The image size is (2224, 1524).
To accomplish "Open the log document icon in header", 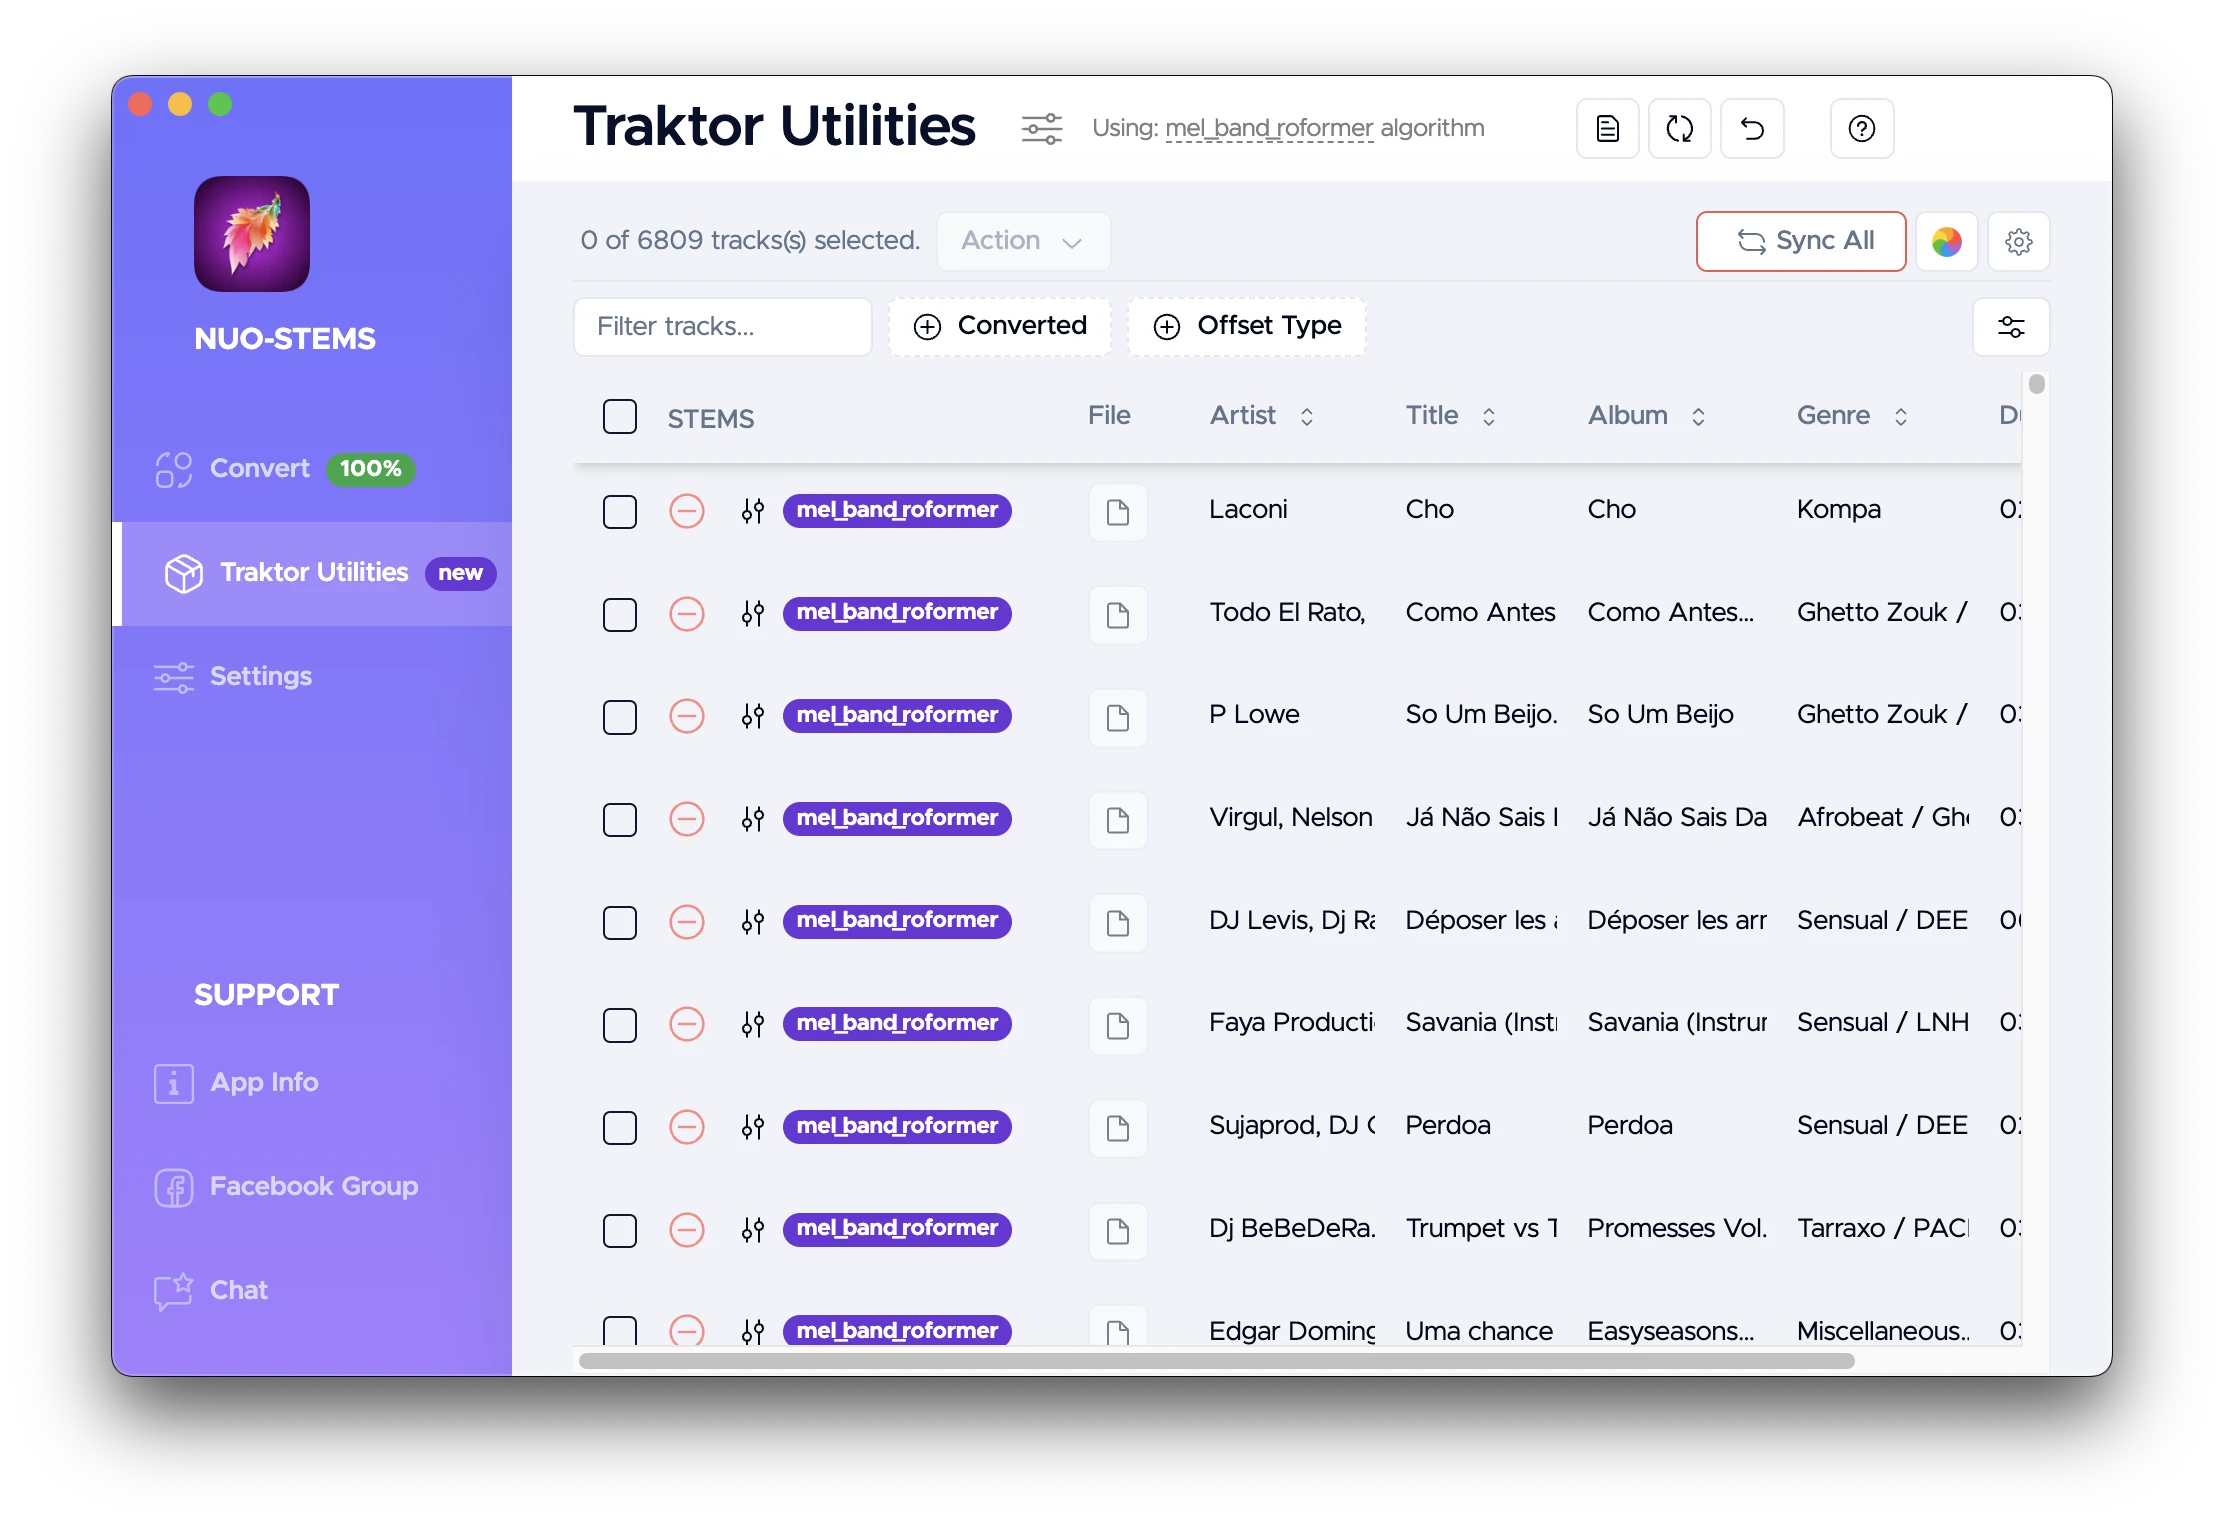I will [x=1607, y=129].
